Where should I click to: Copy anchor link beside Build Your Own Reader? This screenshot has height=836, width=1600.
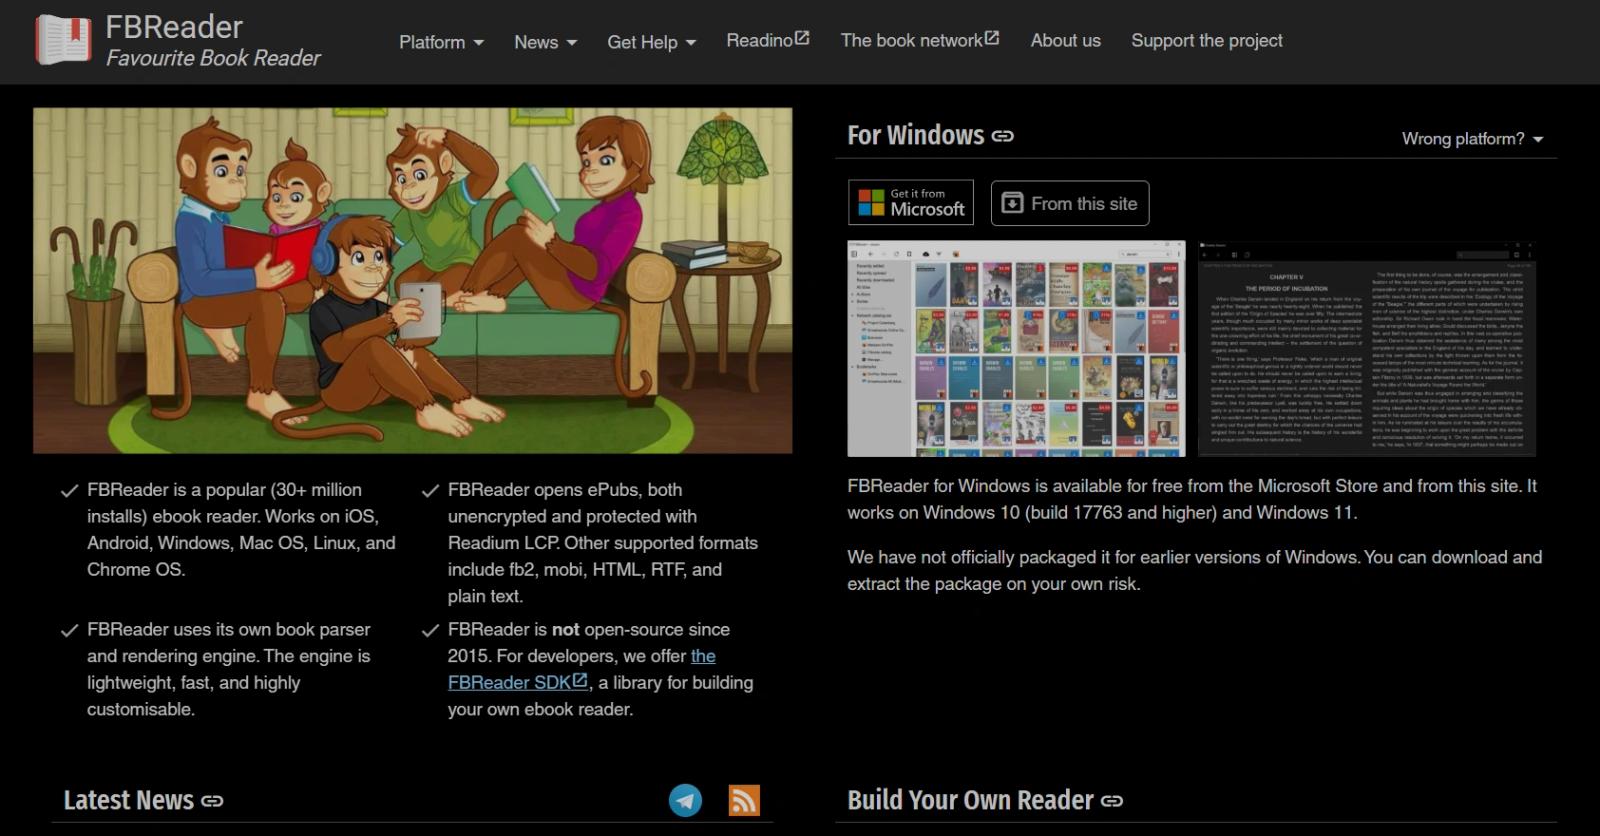tap(1112, 801)
